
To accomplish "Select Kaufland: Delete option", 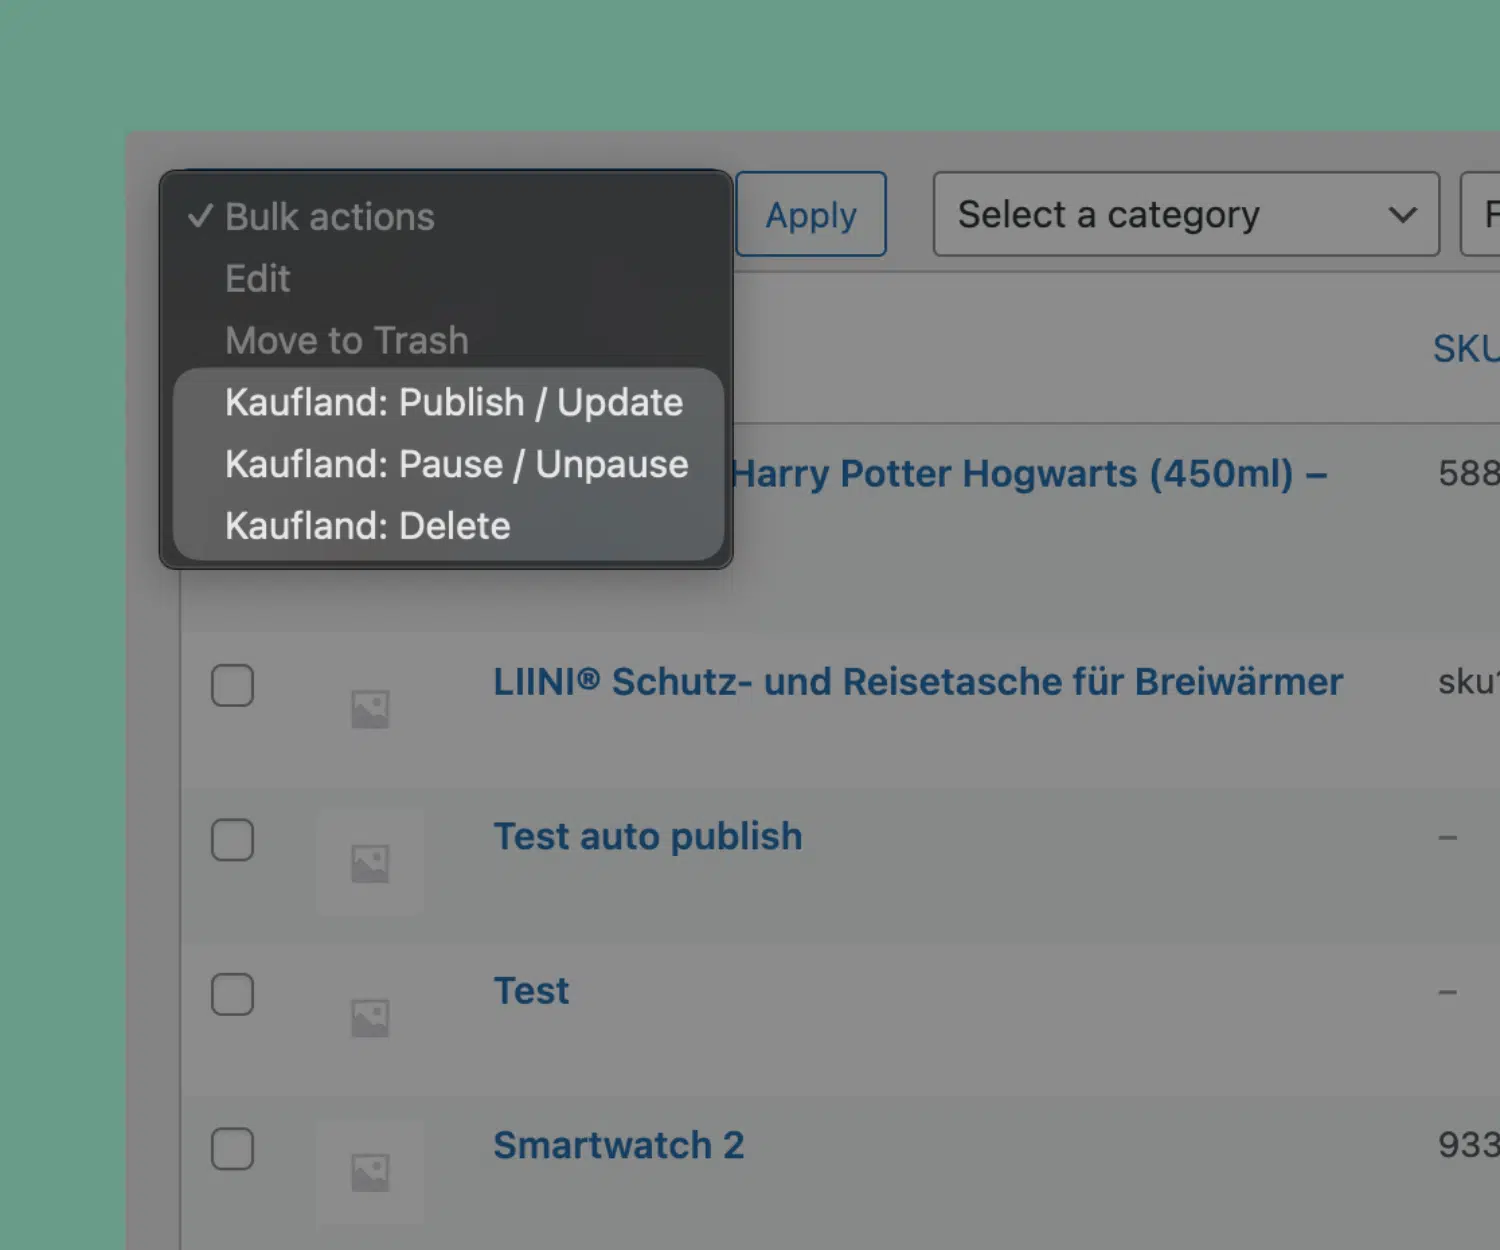I will coord(446,526).
